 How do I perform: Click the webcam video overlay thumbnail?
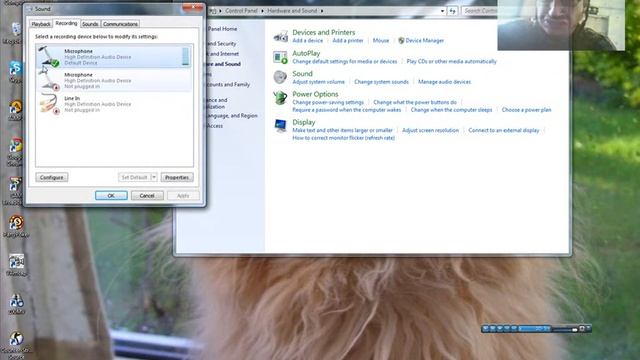[561, 25]
